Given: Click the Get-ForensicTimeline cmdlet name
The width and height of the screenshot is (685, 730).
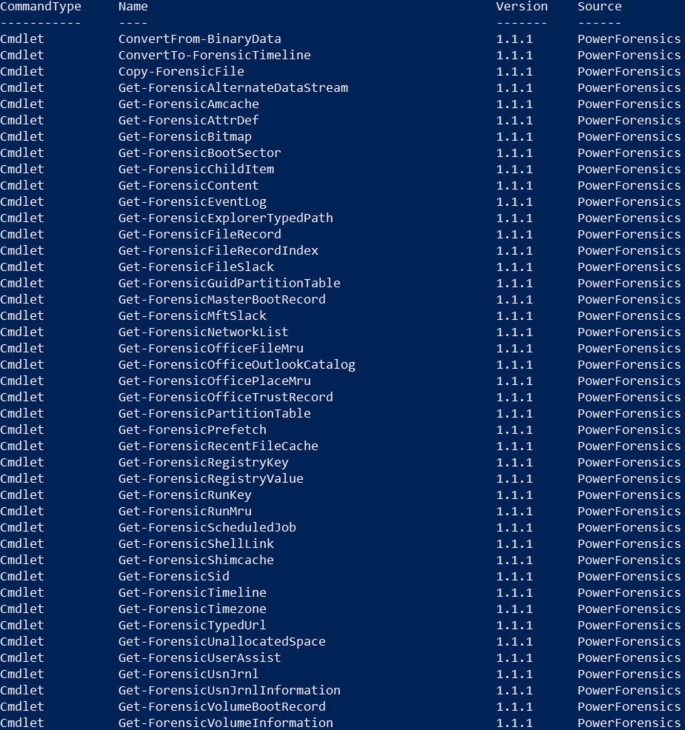Looking at the screenshot, I should (192, 593).
